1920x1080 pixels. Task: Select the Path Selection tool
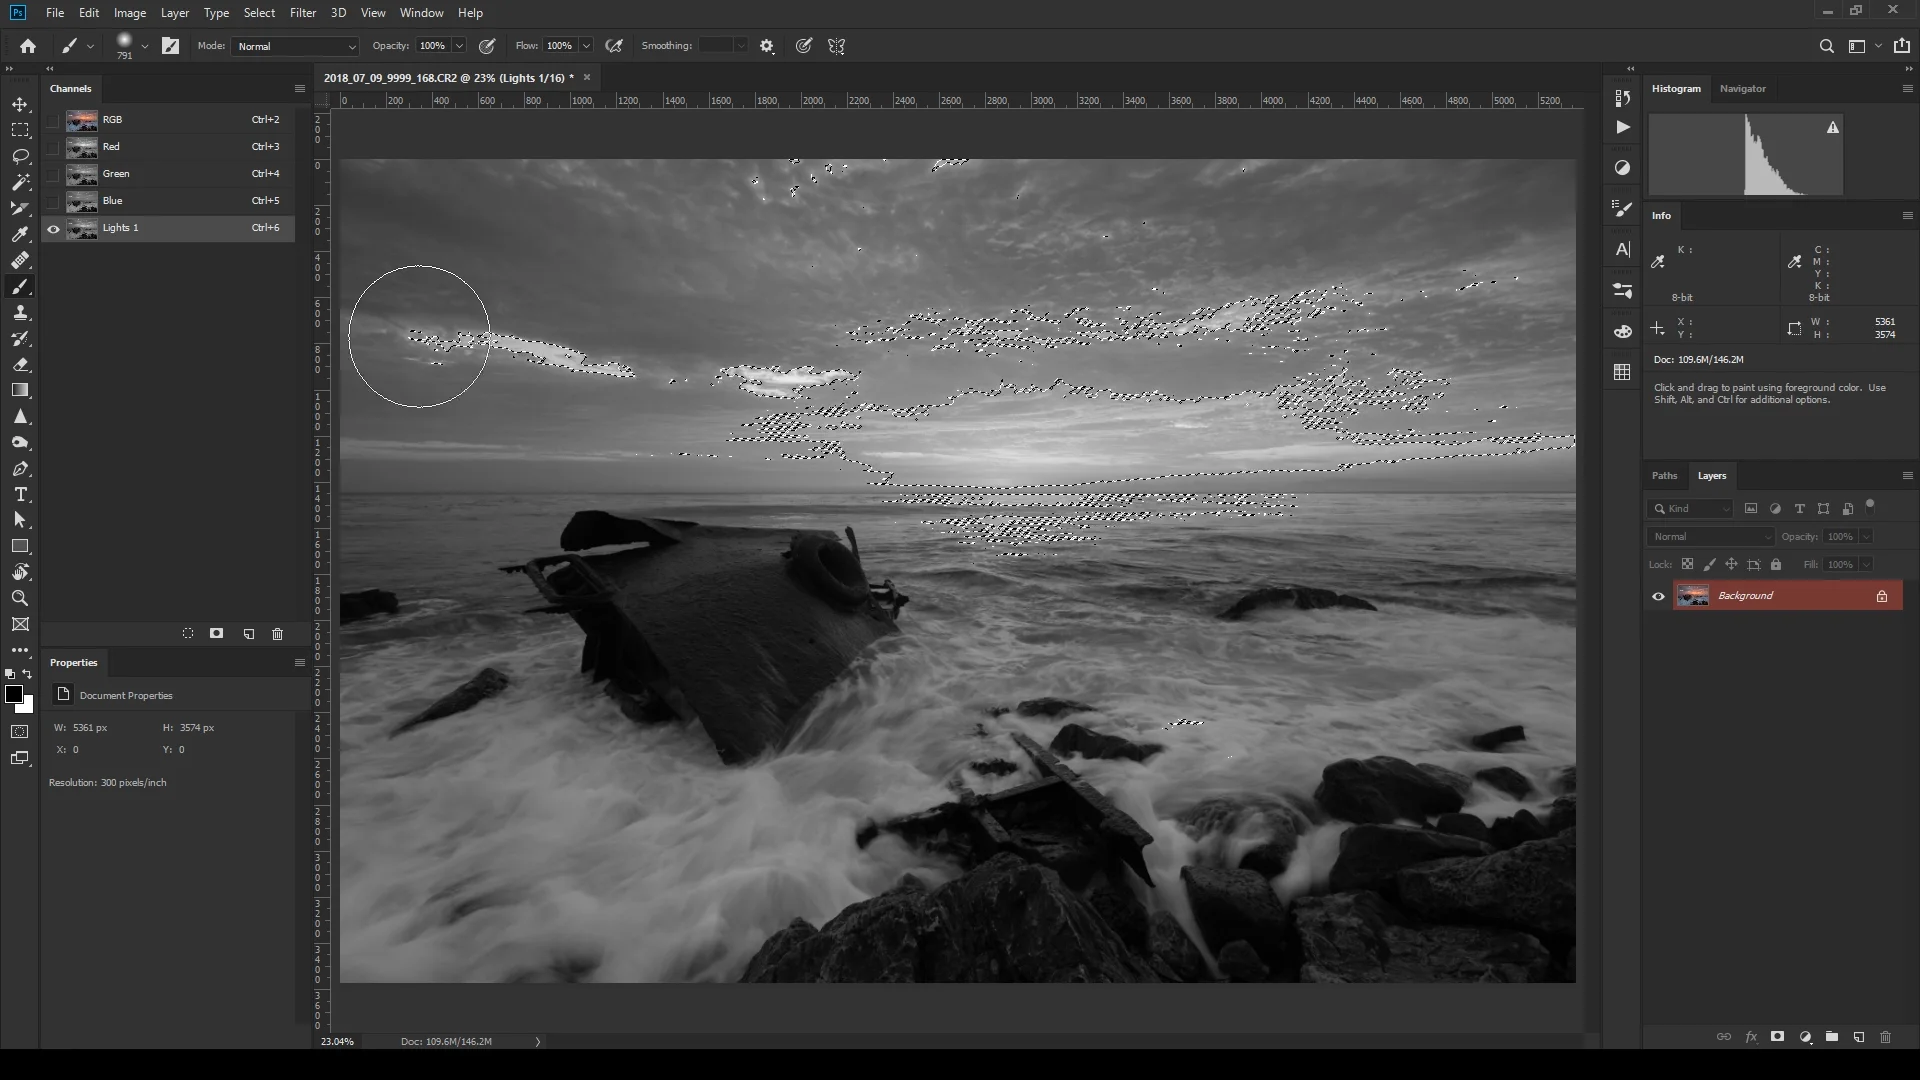(x=20, y=520)
